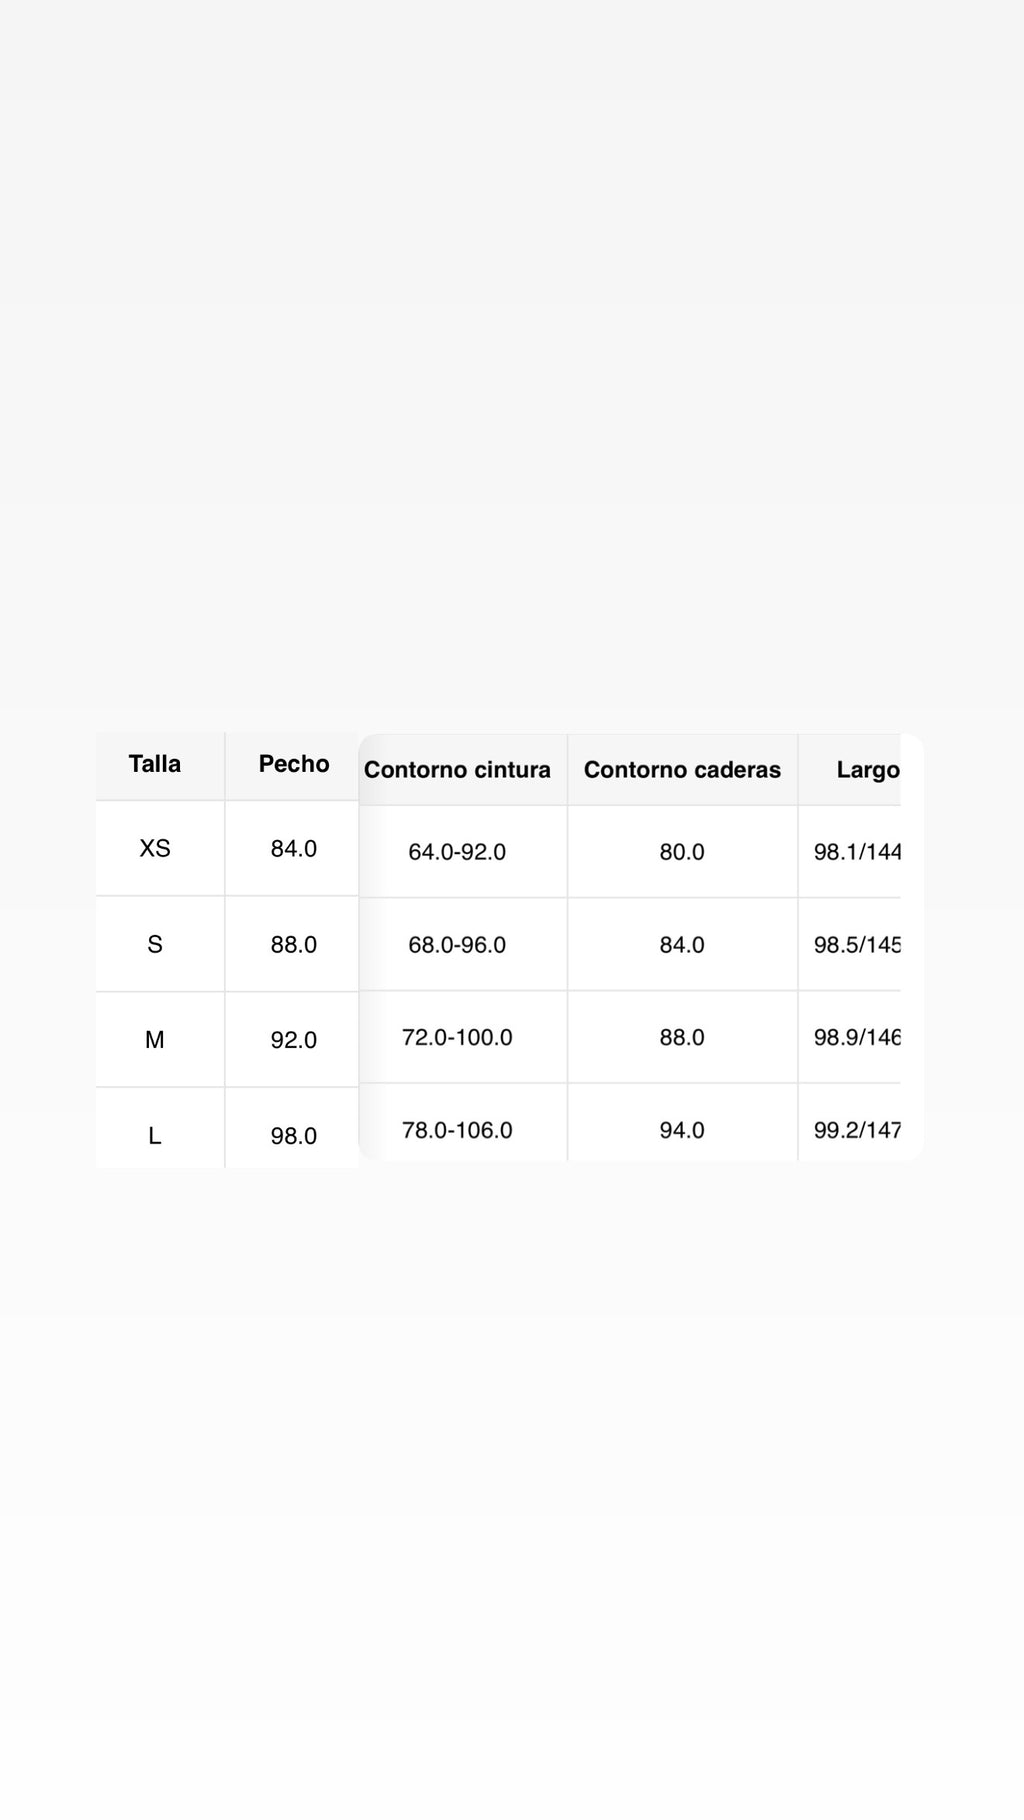1024x1820 pixels.
Task: Click waist range 64.0-92.0 cell
Action: click(457, 852)
